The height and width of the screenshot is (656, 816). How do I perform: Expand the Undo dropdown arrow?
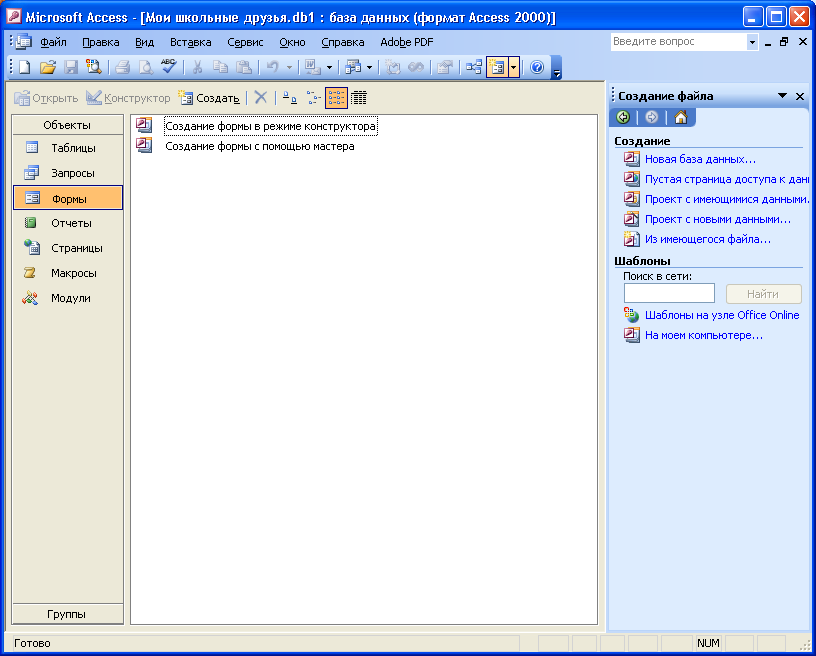(x=289, y=67)
